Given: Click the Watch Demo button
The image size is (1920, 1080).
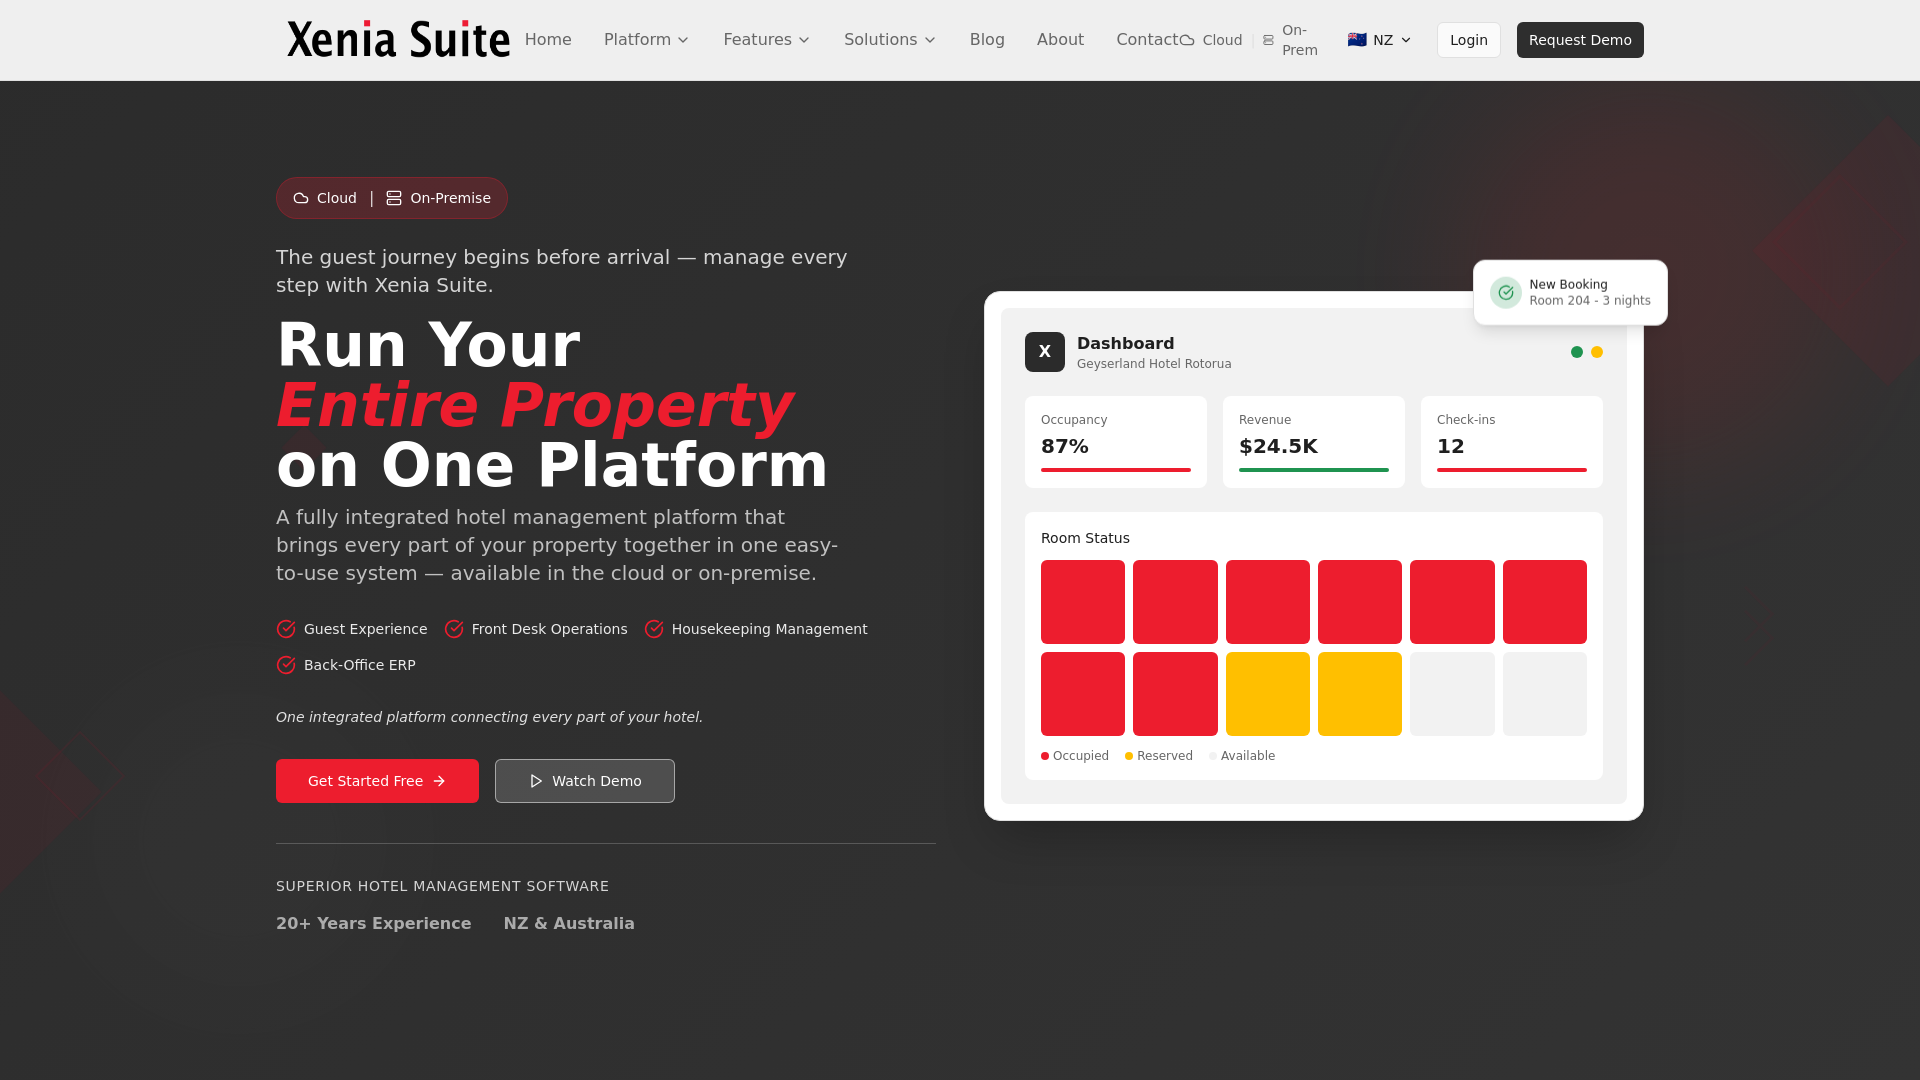Looking at the screenshot, I should pos(585,781).
